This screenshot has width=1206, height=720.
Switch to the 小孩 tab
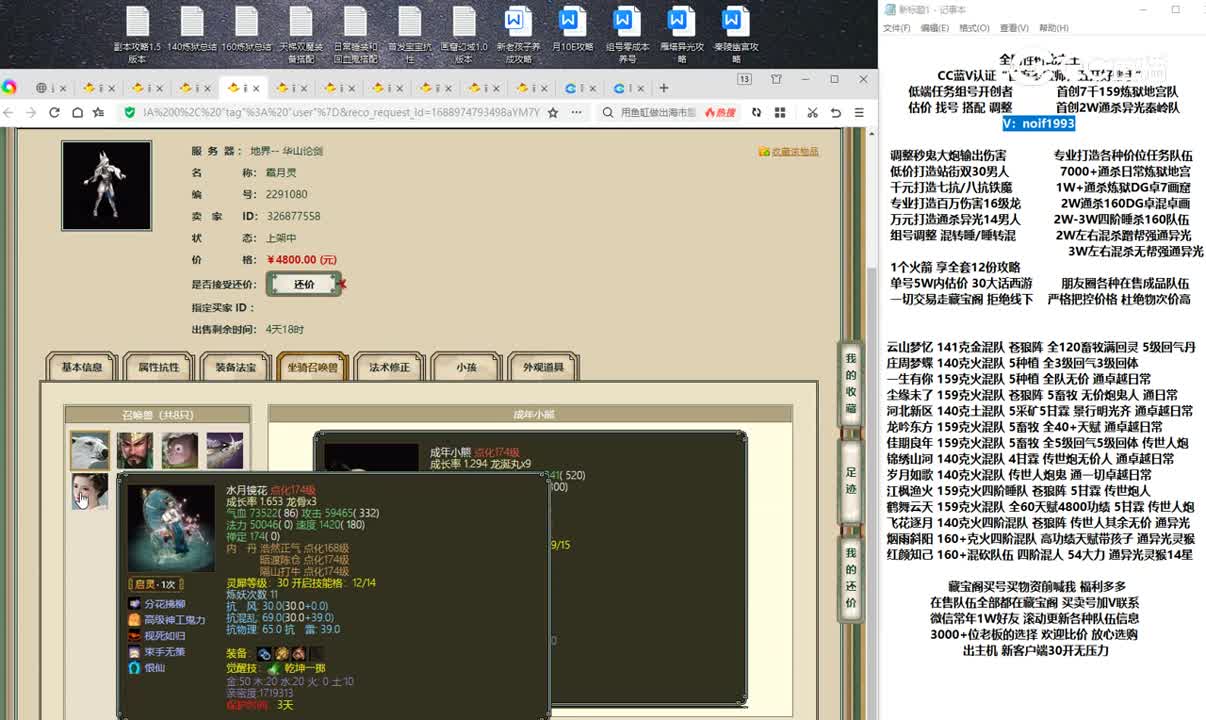point(466,367)
